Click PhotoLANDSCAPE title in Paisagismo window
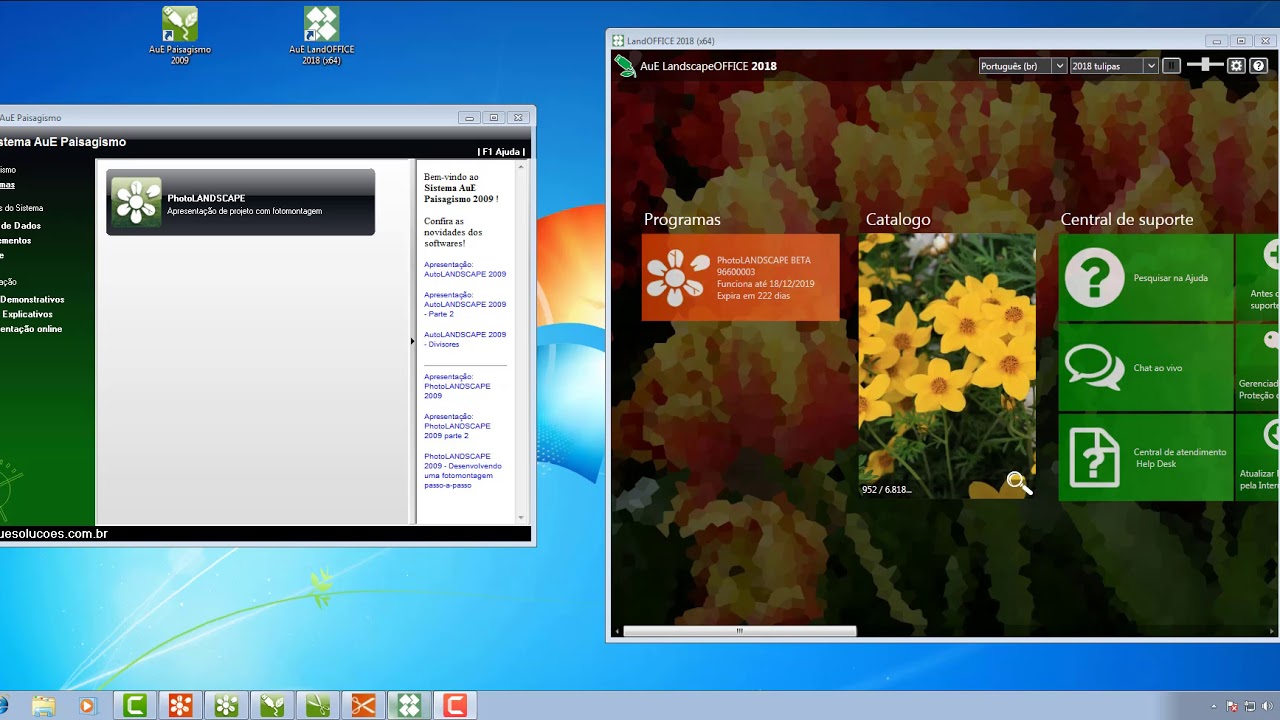Viewport: 1280px width, 720px height. (206, 198)
